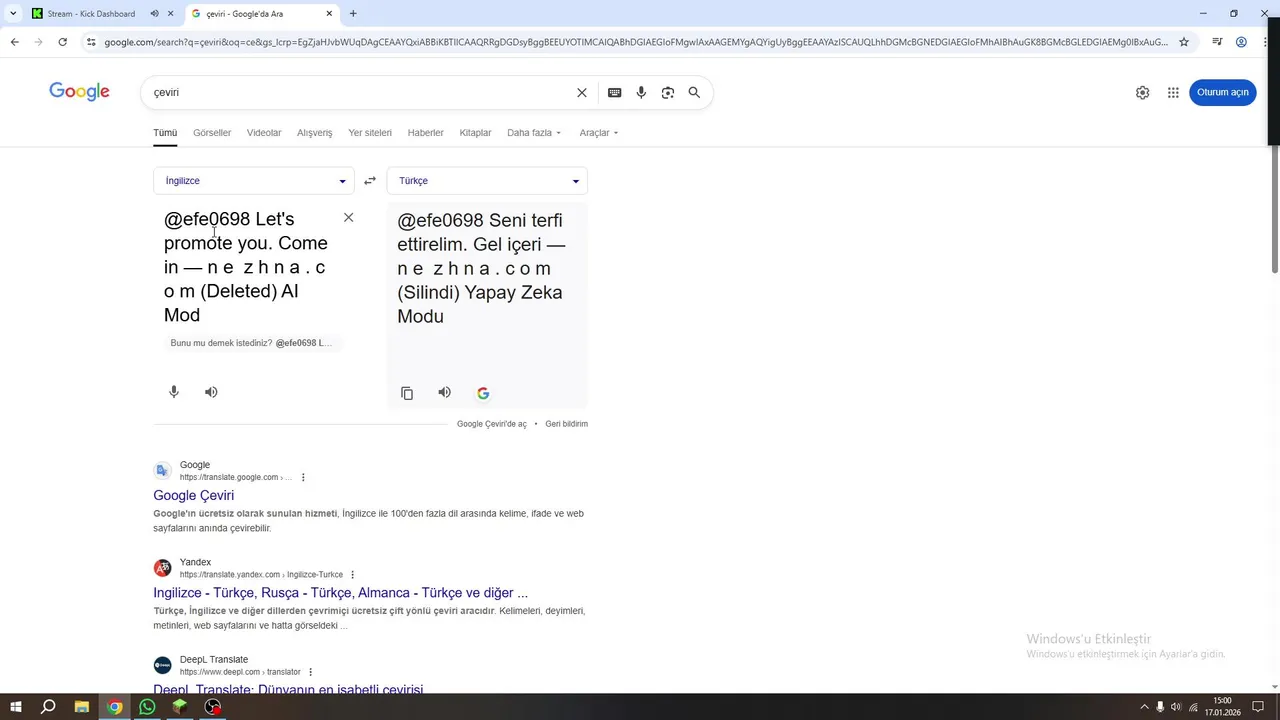Image resolution: width=1280 pixels, height=720 pixels.
Task: Listen to the English source text
Action: point(211,392)
